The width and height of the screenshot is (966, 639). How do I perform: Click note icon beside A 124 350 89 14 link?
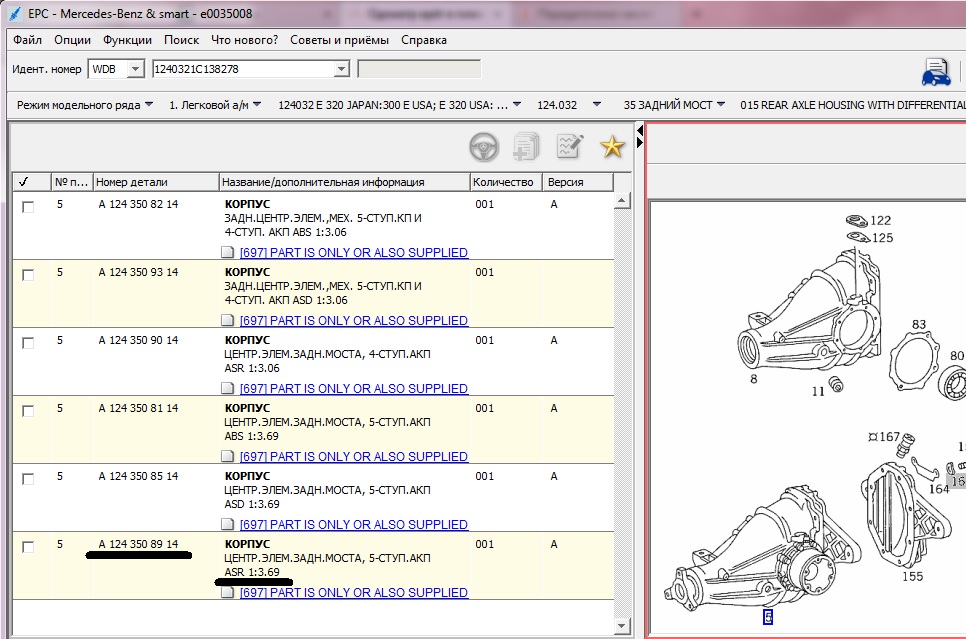227,592
